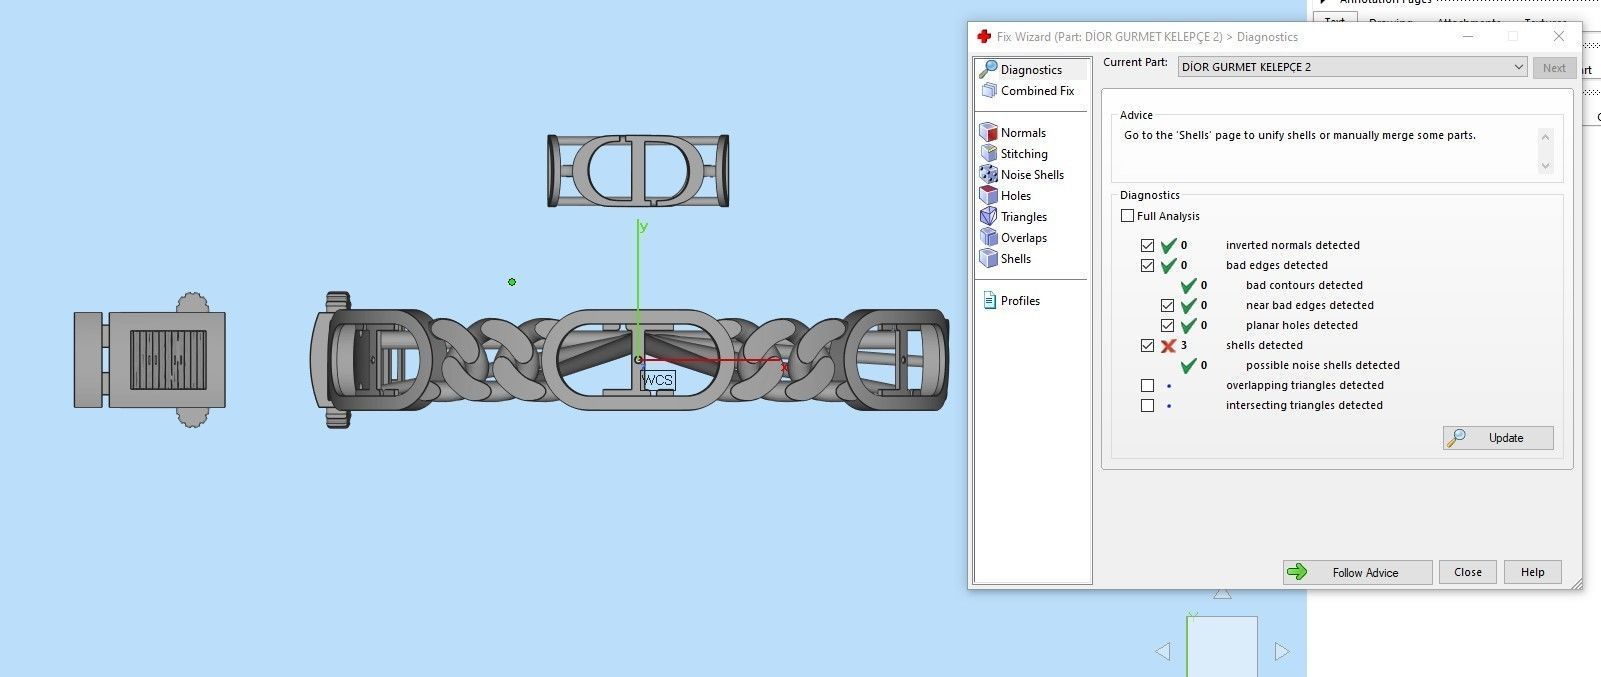The width and height of the screenshot is (1601, 677).
Task: Click the Next button
Action: click(1554, 68)
